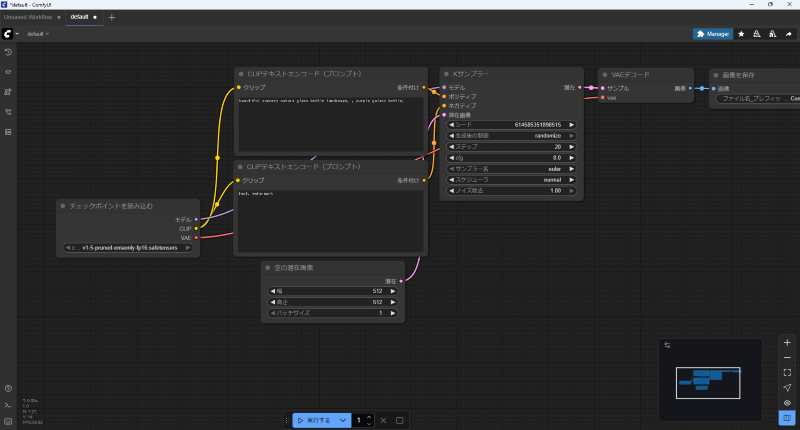Click the second free cache icon
800x430 pixels.
pyautogui.click(x=772, y=34)
